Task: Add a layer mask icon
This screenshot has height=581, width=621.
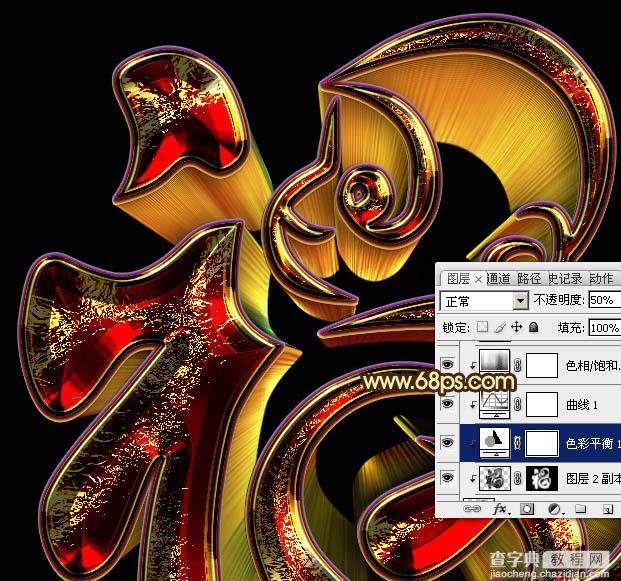Action: 527,509
